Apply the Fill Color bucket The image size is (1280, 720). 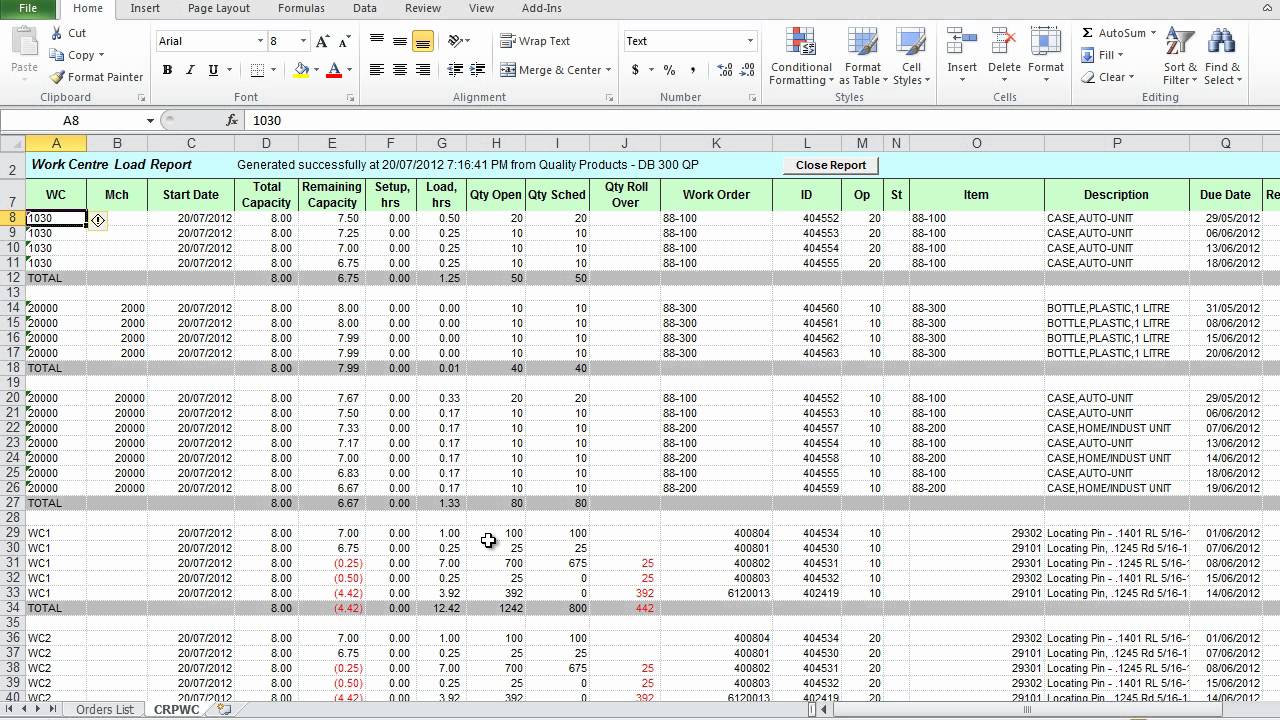click(x=301, y=70)
